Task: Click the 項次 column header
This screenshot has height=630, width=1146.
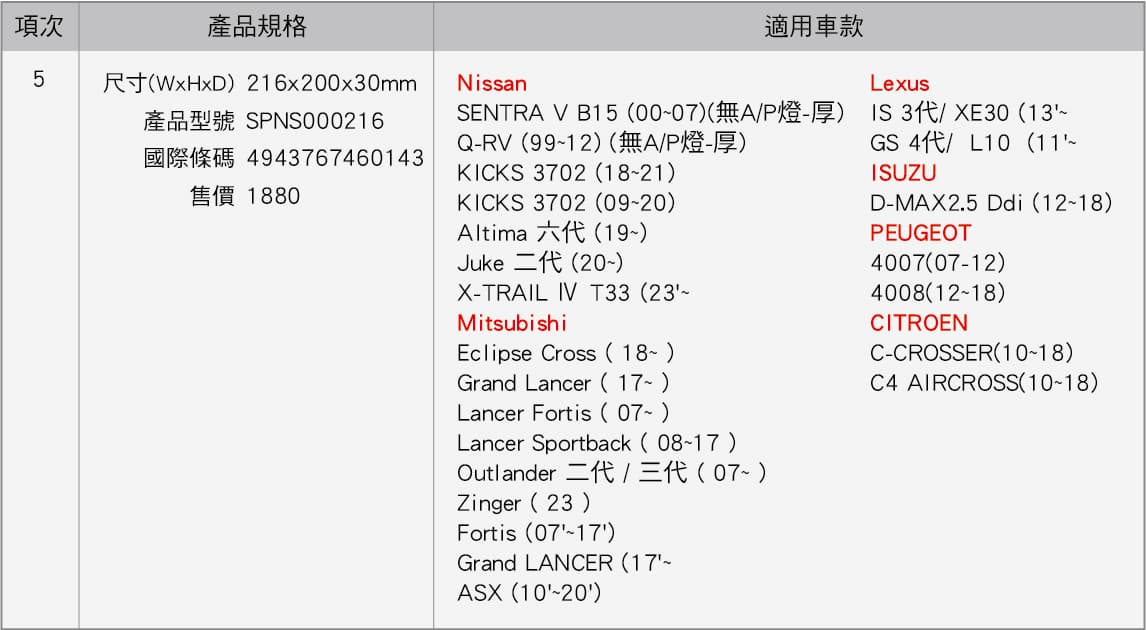Action: (39, 26)
